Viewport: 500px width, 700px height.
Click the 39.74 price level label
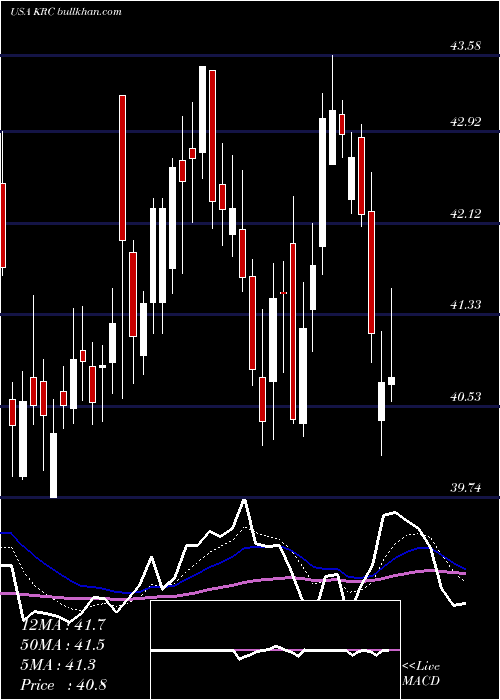466,488
